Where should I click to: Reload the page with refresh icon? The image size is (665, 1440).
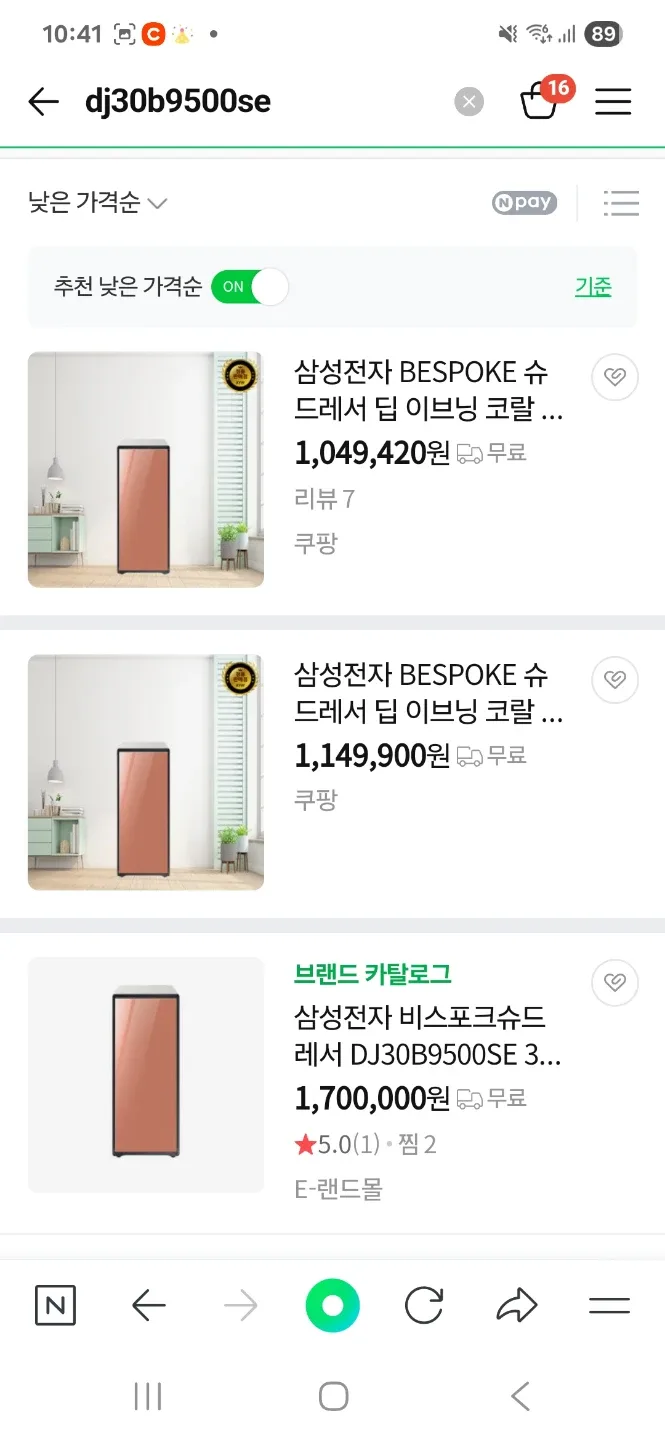click(x=424, y=1305)
